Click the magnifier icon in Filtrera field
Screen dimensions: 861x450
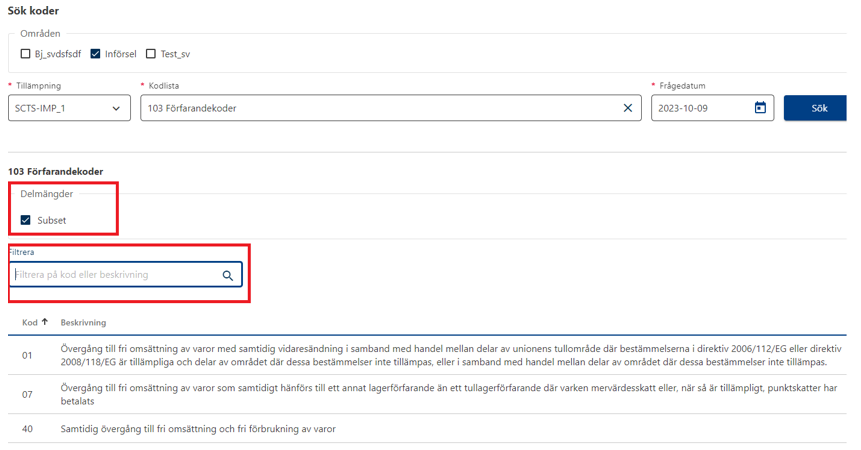pyautogui.click(x=228, y=275)
